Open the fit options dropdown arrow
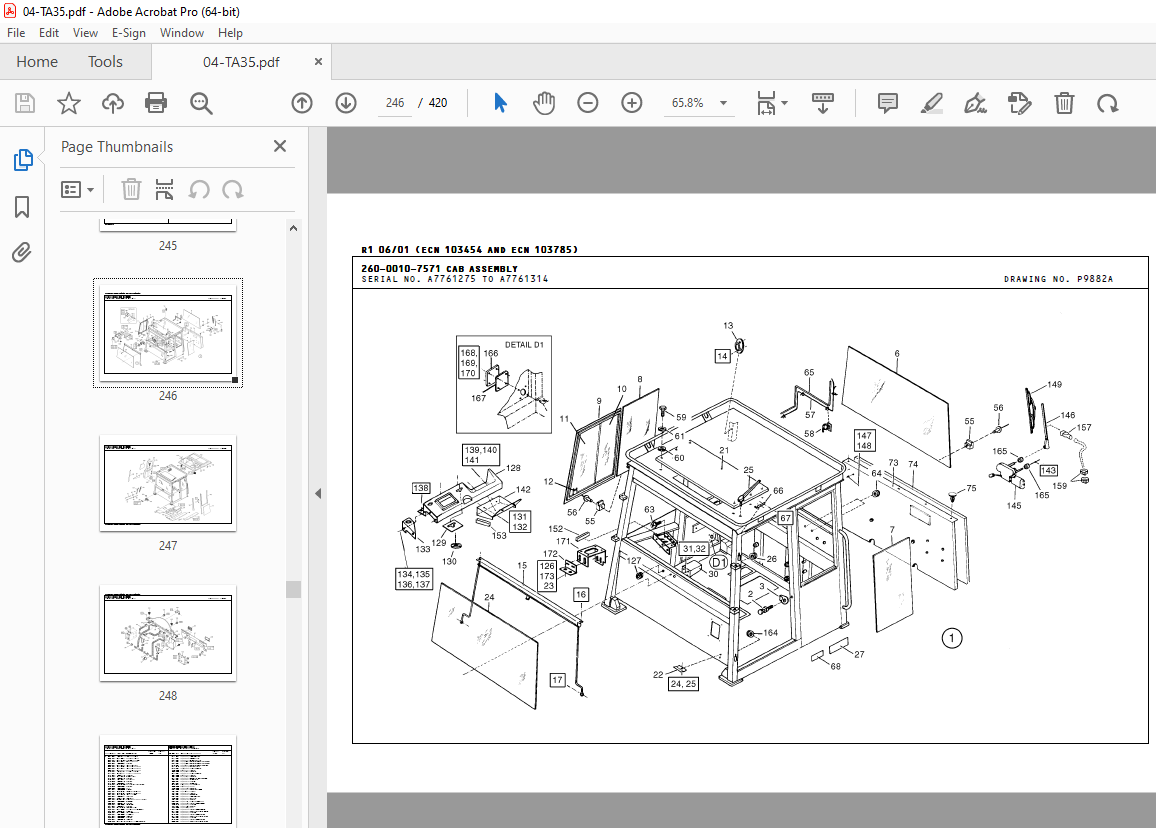The width and height of the screenshot is (1156, 828). point(784,103)
